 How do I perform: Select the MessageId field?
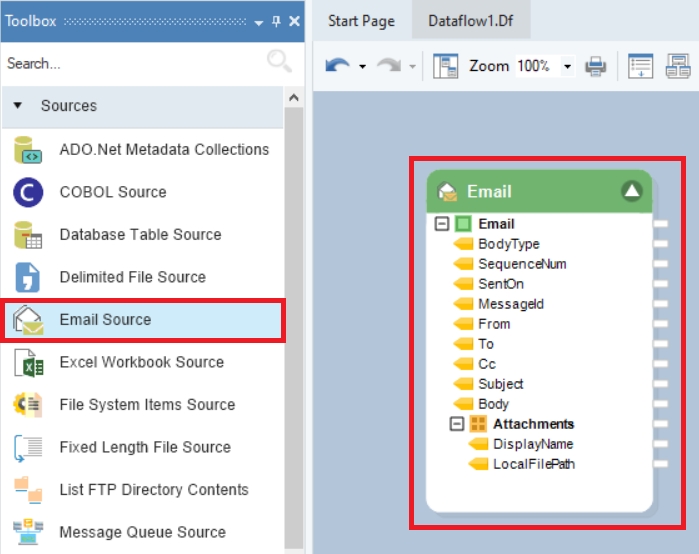[x=511, y=304]
